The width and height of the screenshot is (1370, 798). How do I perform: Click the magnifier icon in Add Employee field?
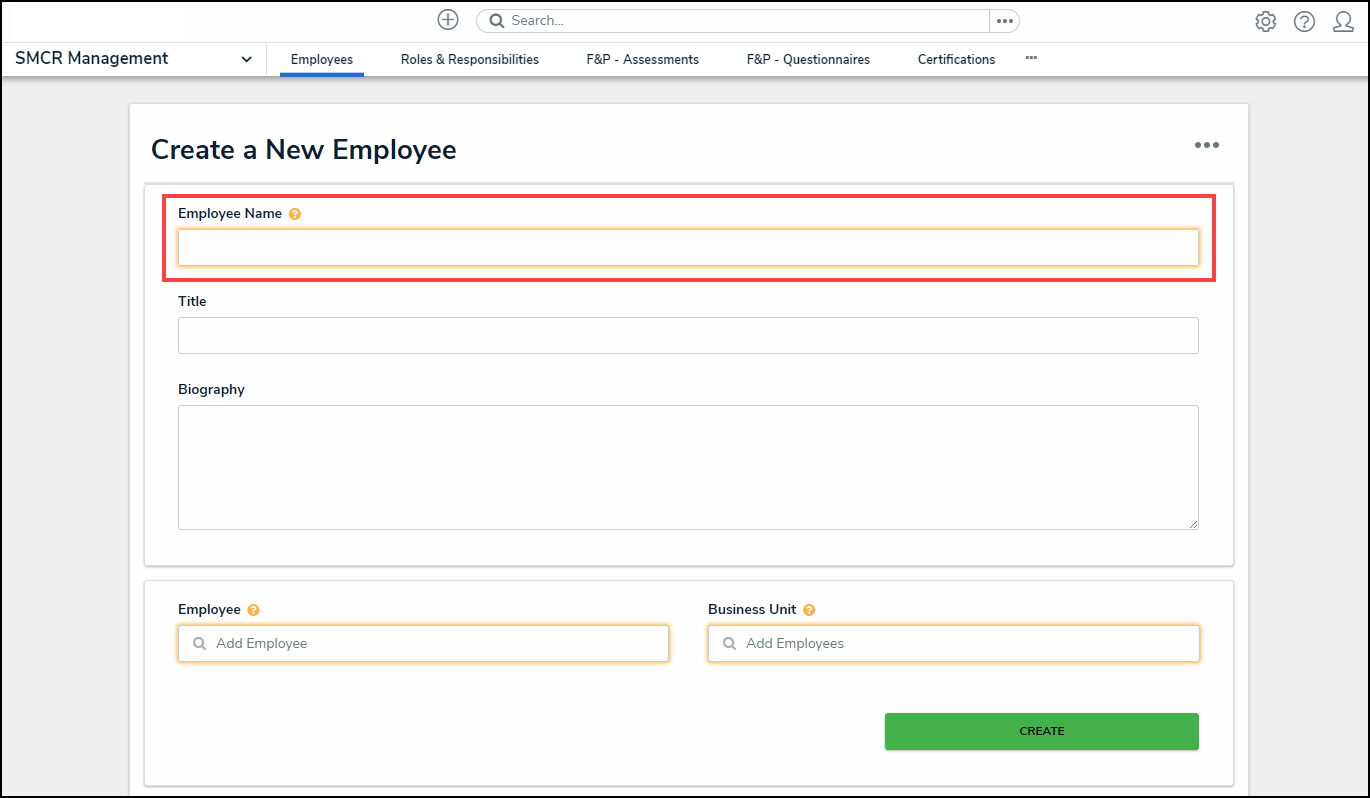tap(198, 643)
